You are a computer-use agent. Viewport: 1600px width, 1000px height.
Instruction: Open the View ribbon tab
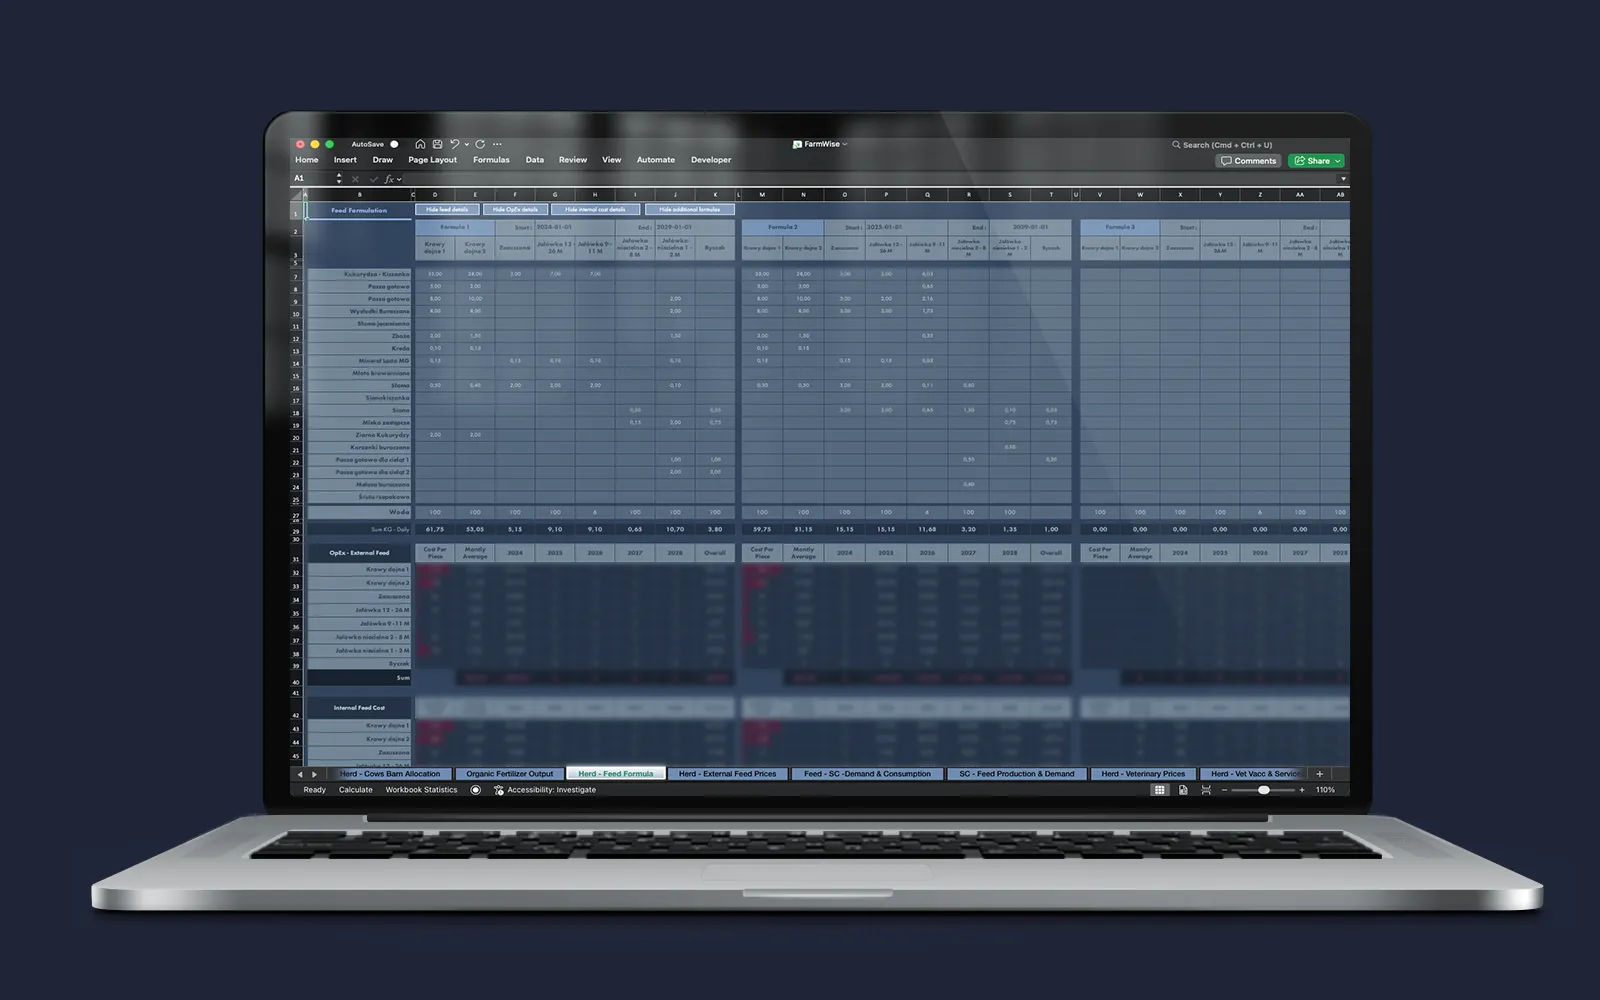point(611,160)
